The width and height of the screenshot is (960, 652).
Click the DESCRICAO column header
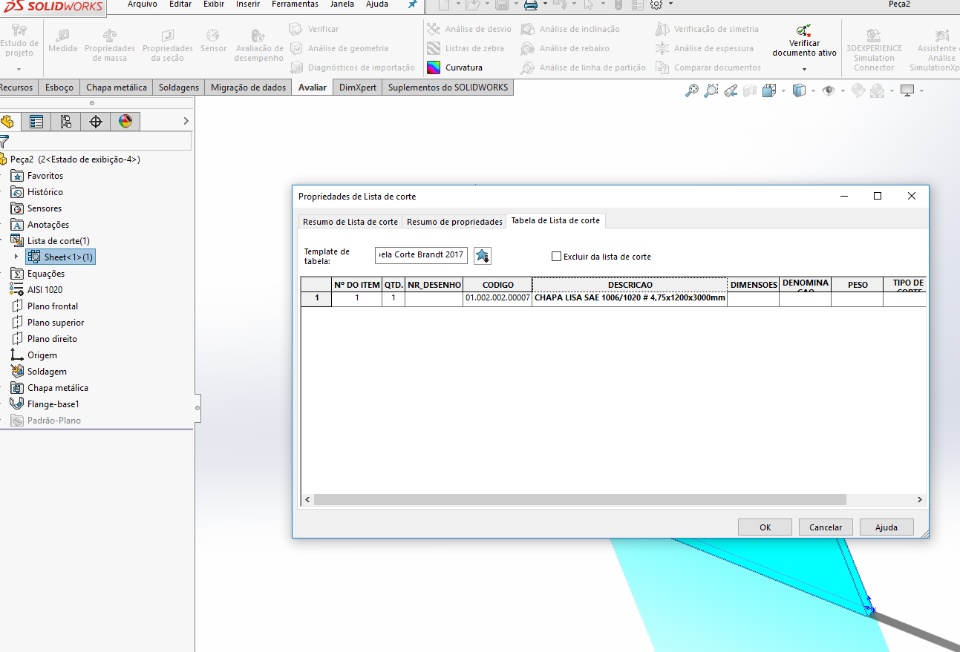629,285
